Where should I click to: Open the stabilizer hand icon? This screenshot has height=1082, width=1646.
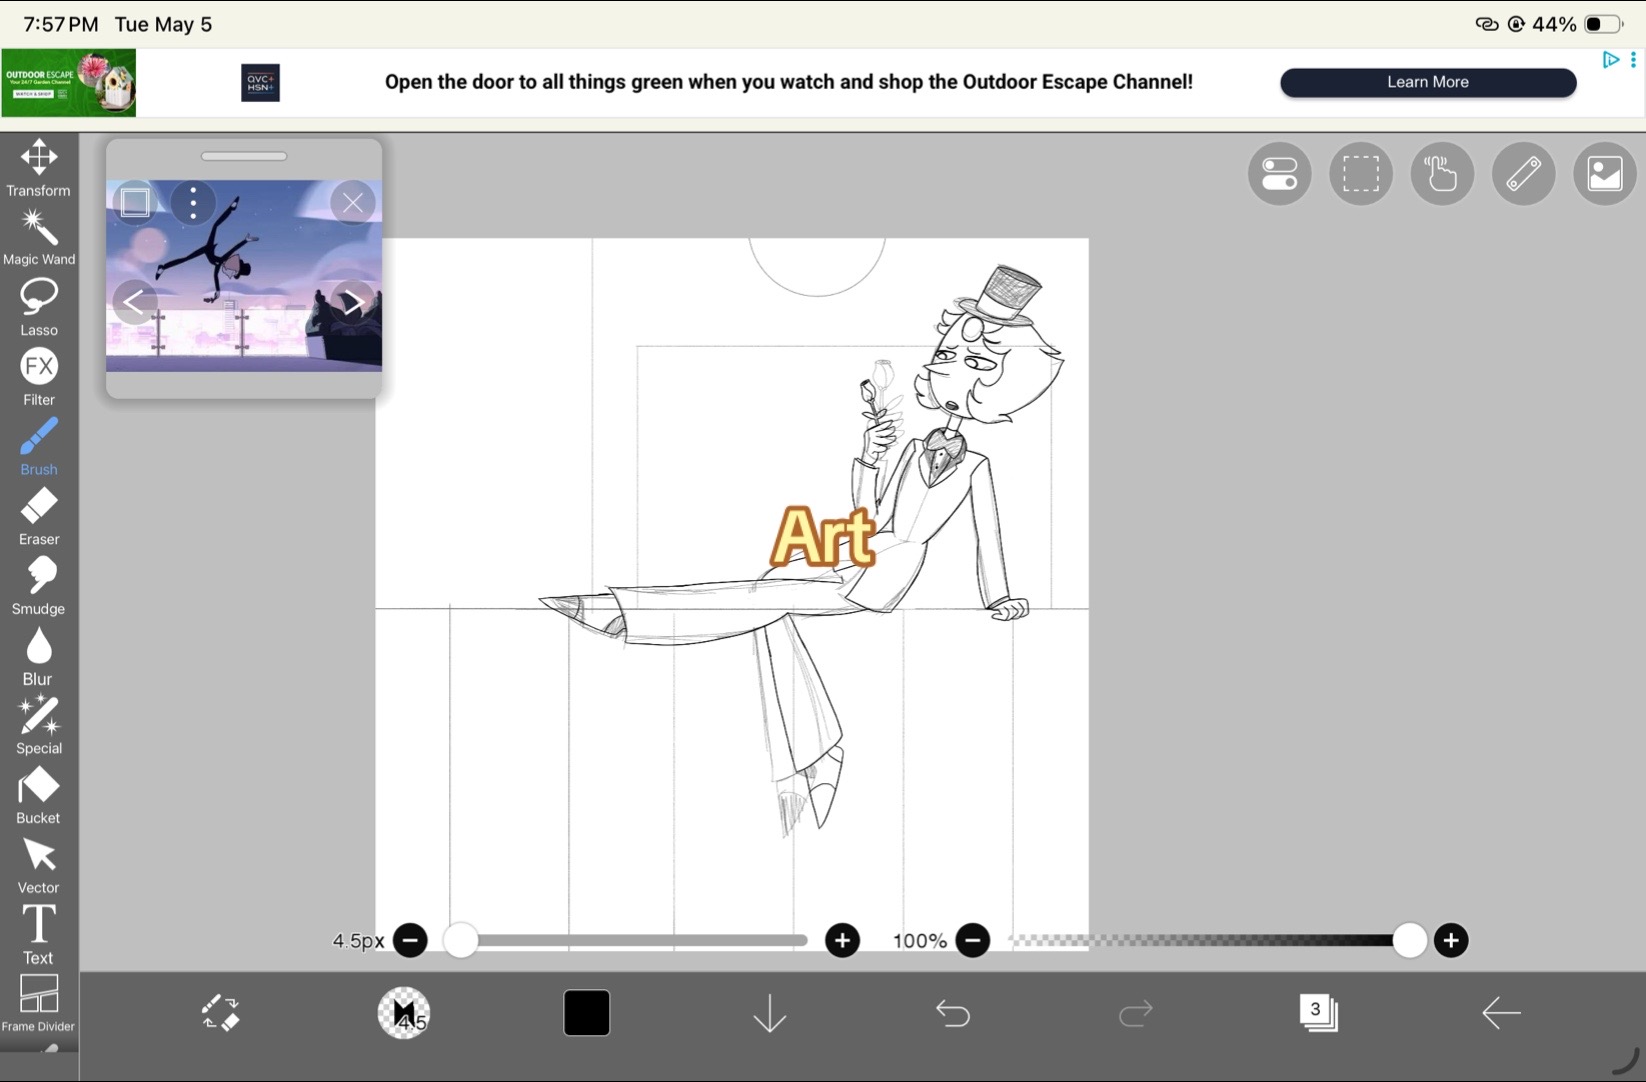click(1441, 174)
